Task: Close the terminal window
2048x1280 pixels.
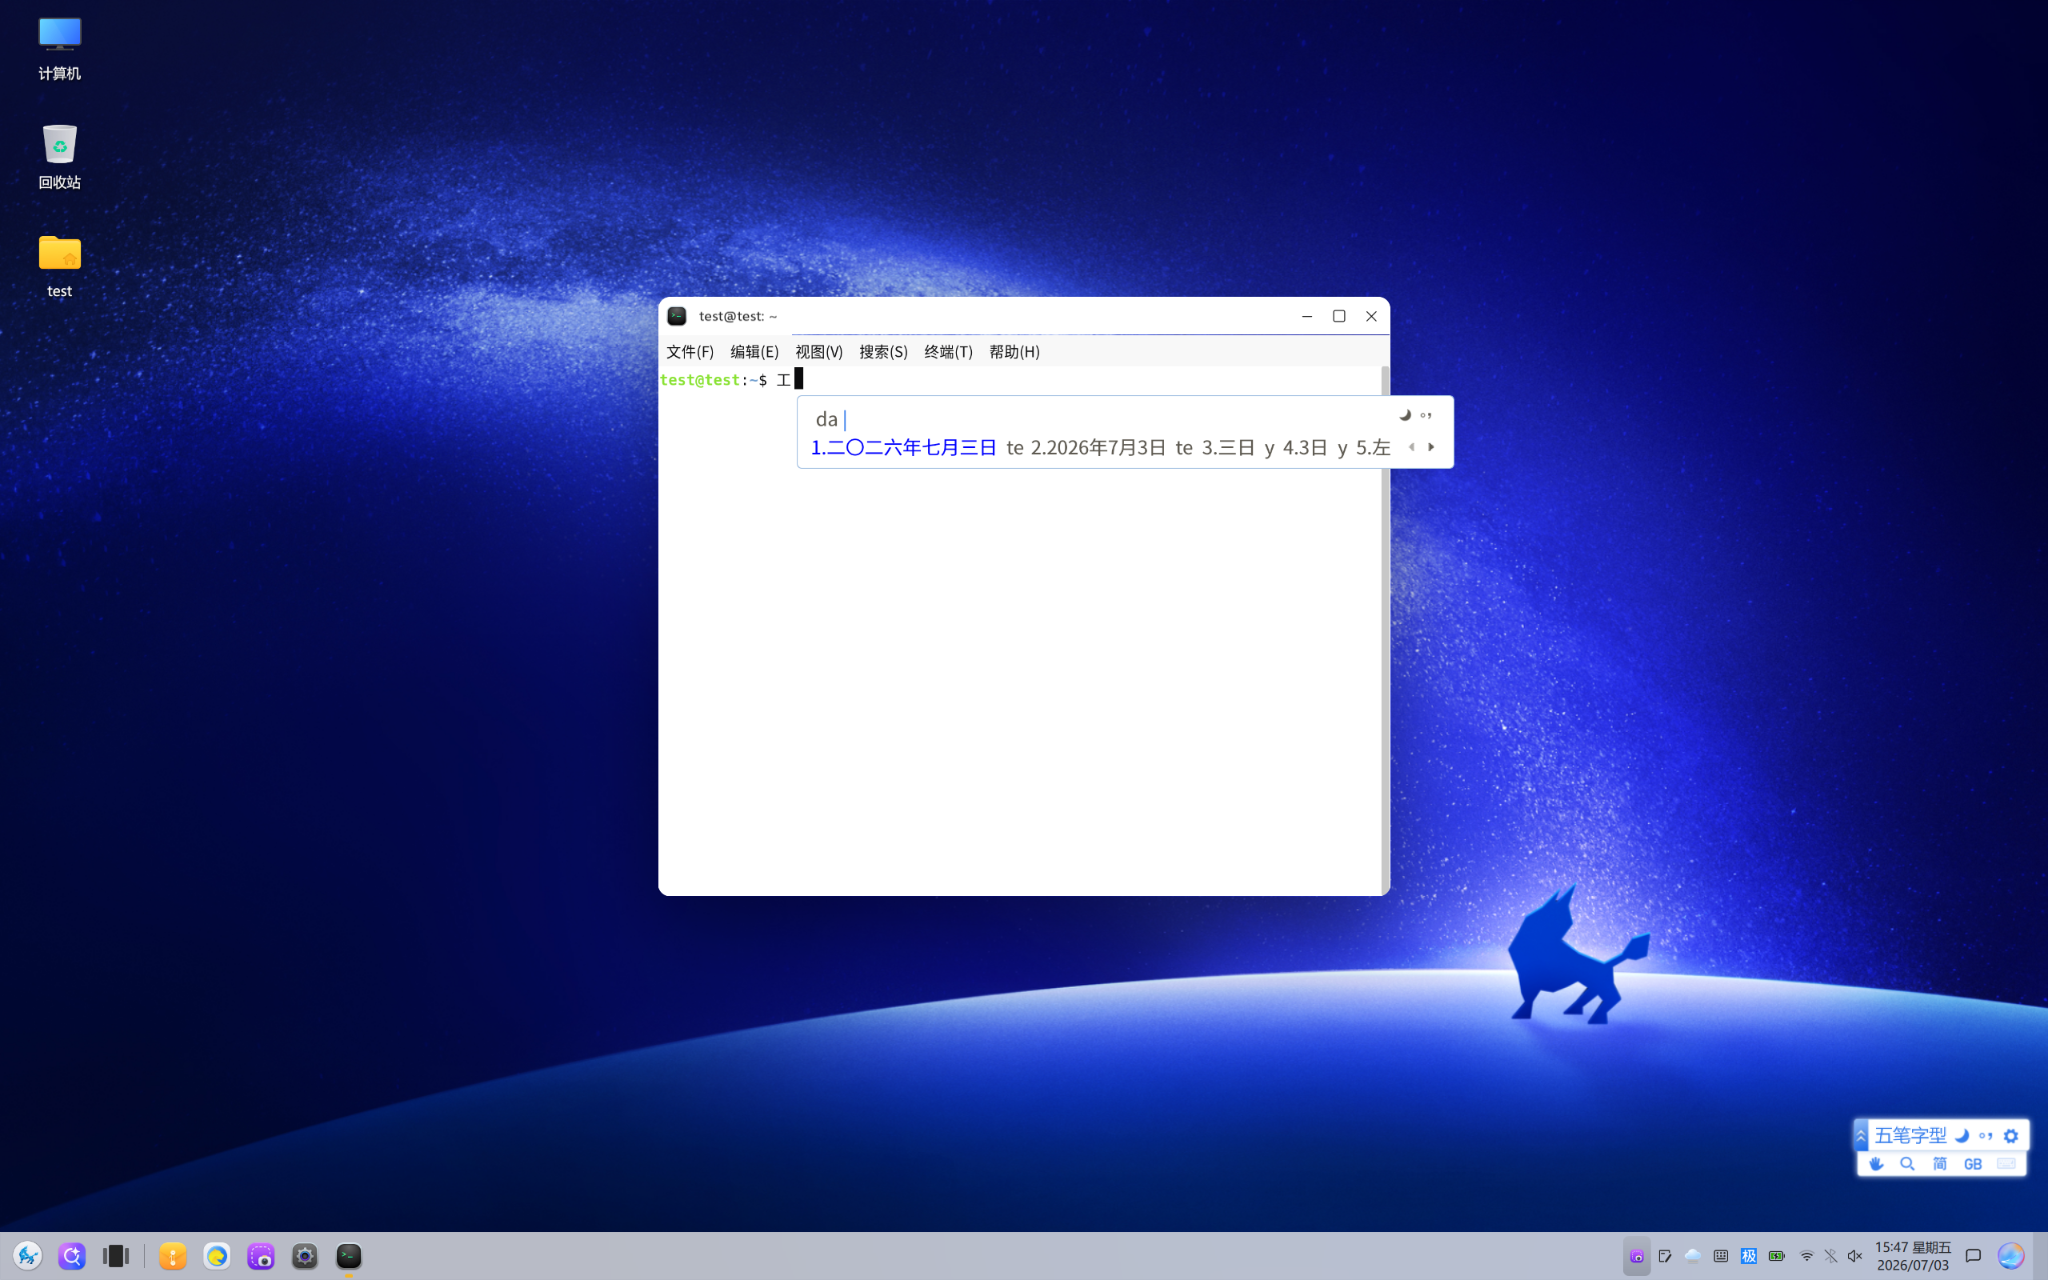Action: click(x=1371, y=316)
